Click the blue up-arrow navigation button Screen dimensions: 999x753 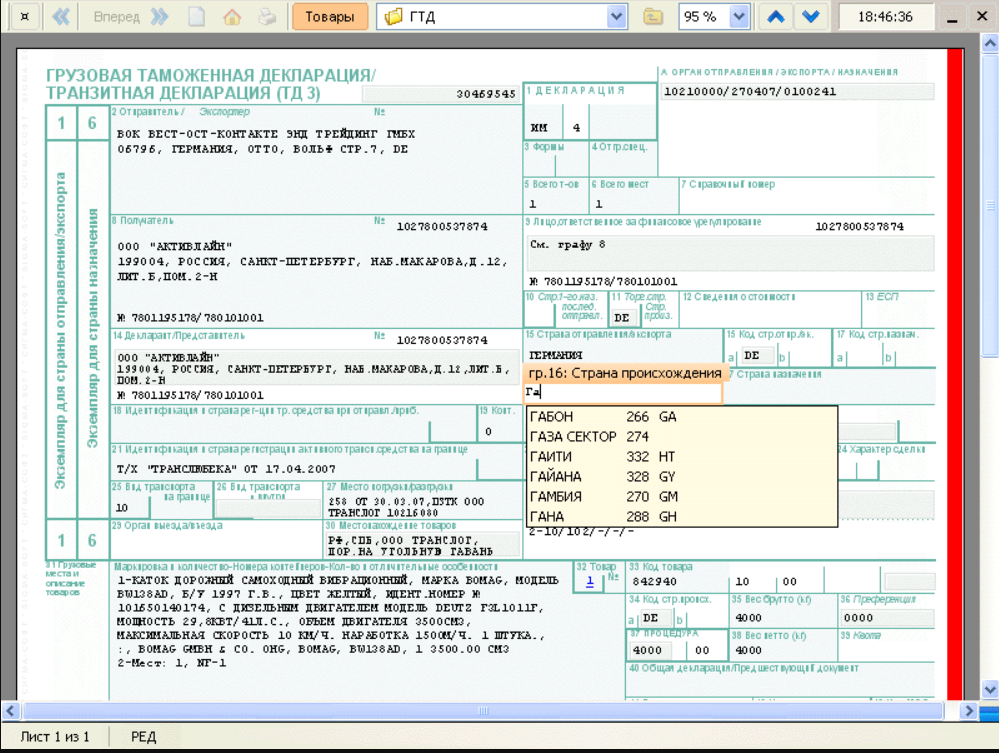click(x=775, y=17)
